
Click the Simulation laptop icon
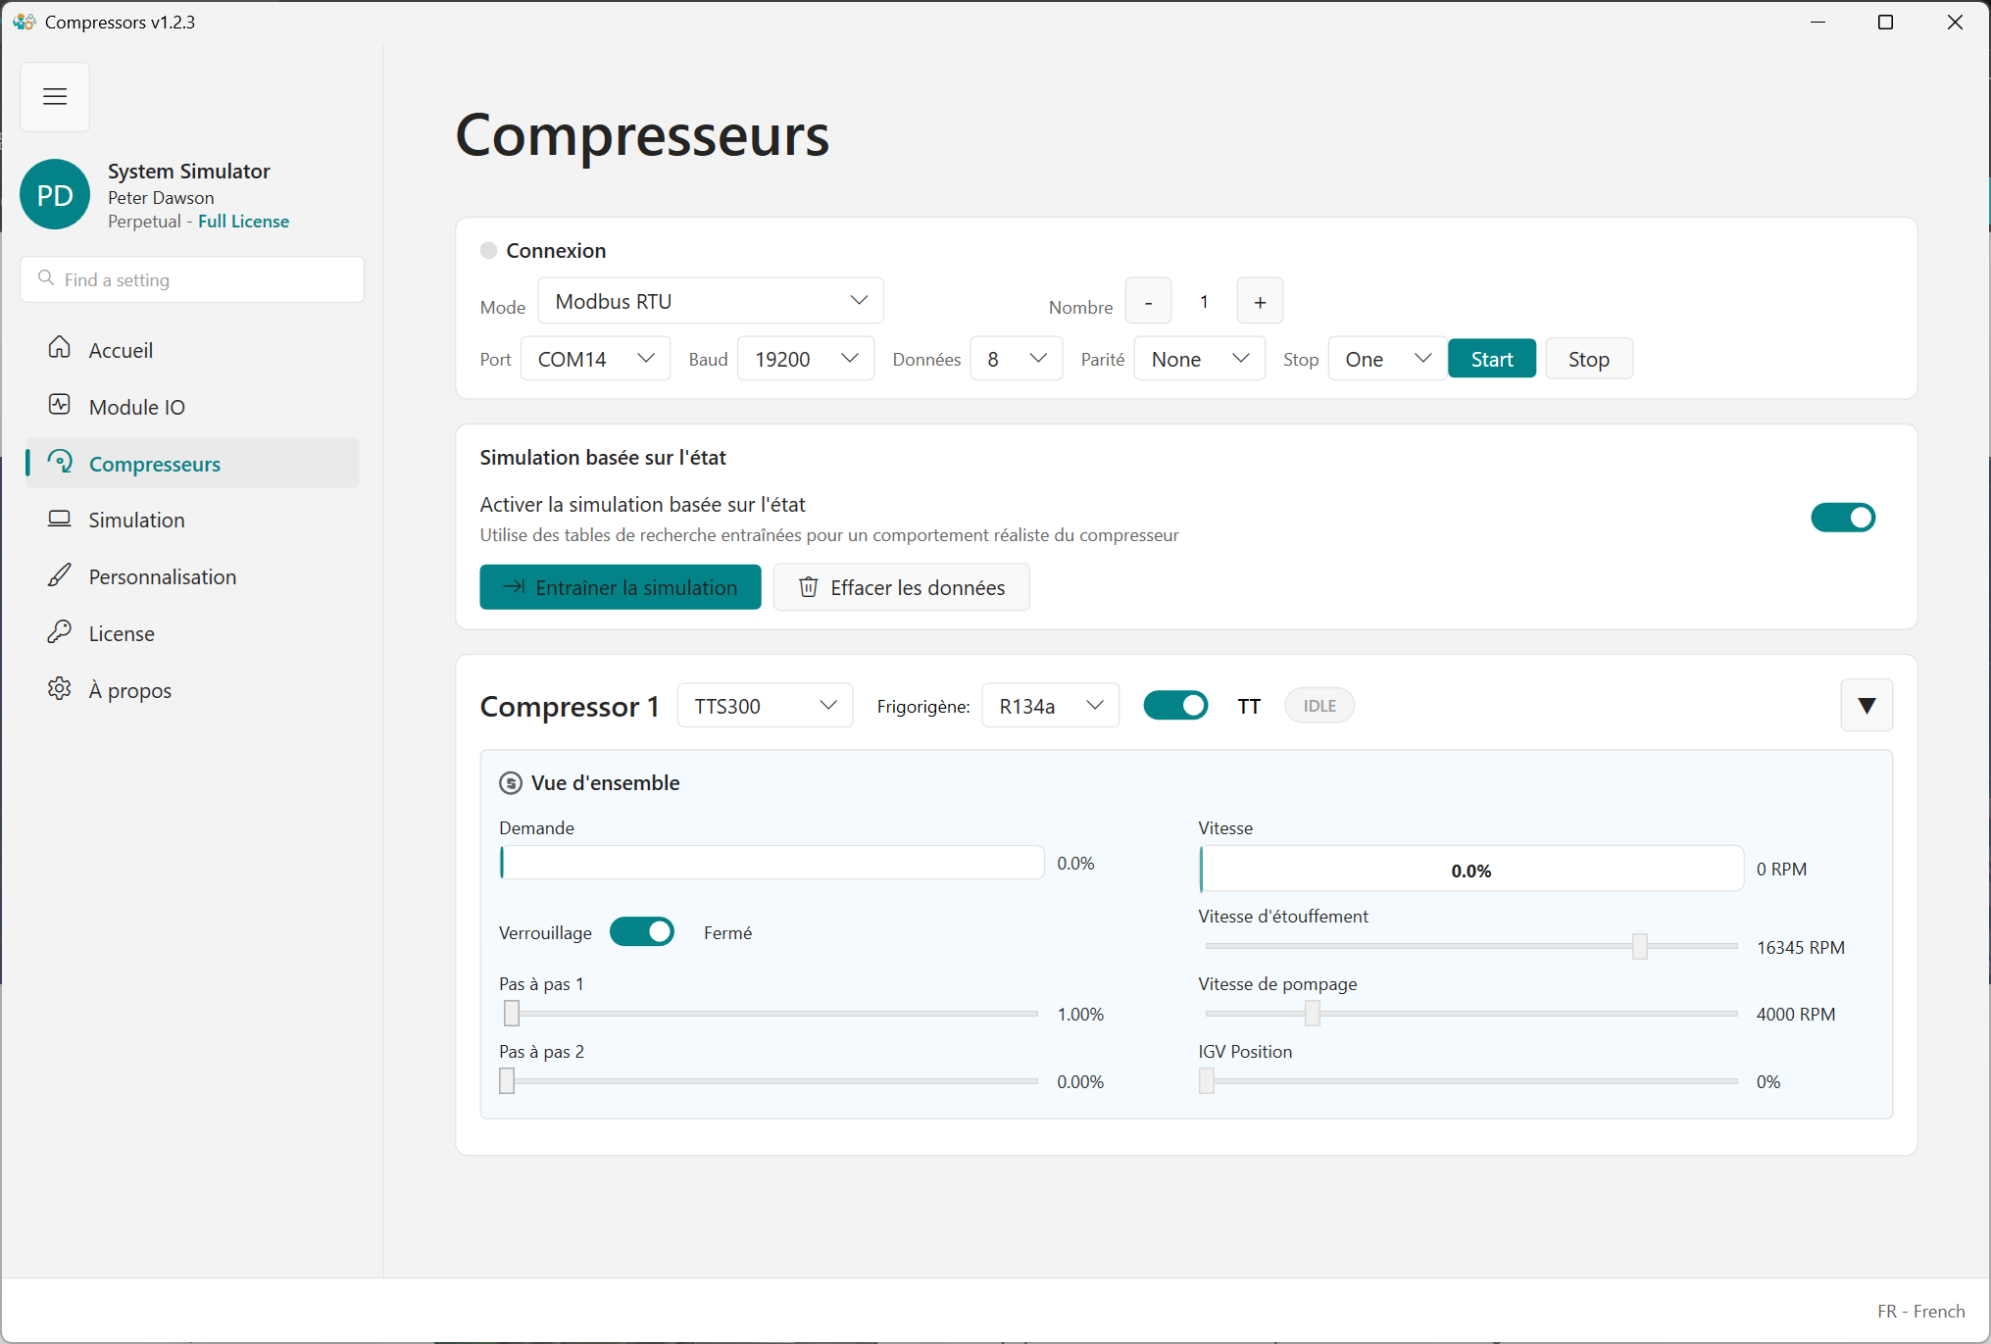pyautogui.click(x=60, y=519)
